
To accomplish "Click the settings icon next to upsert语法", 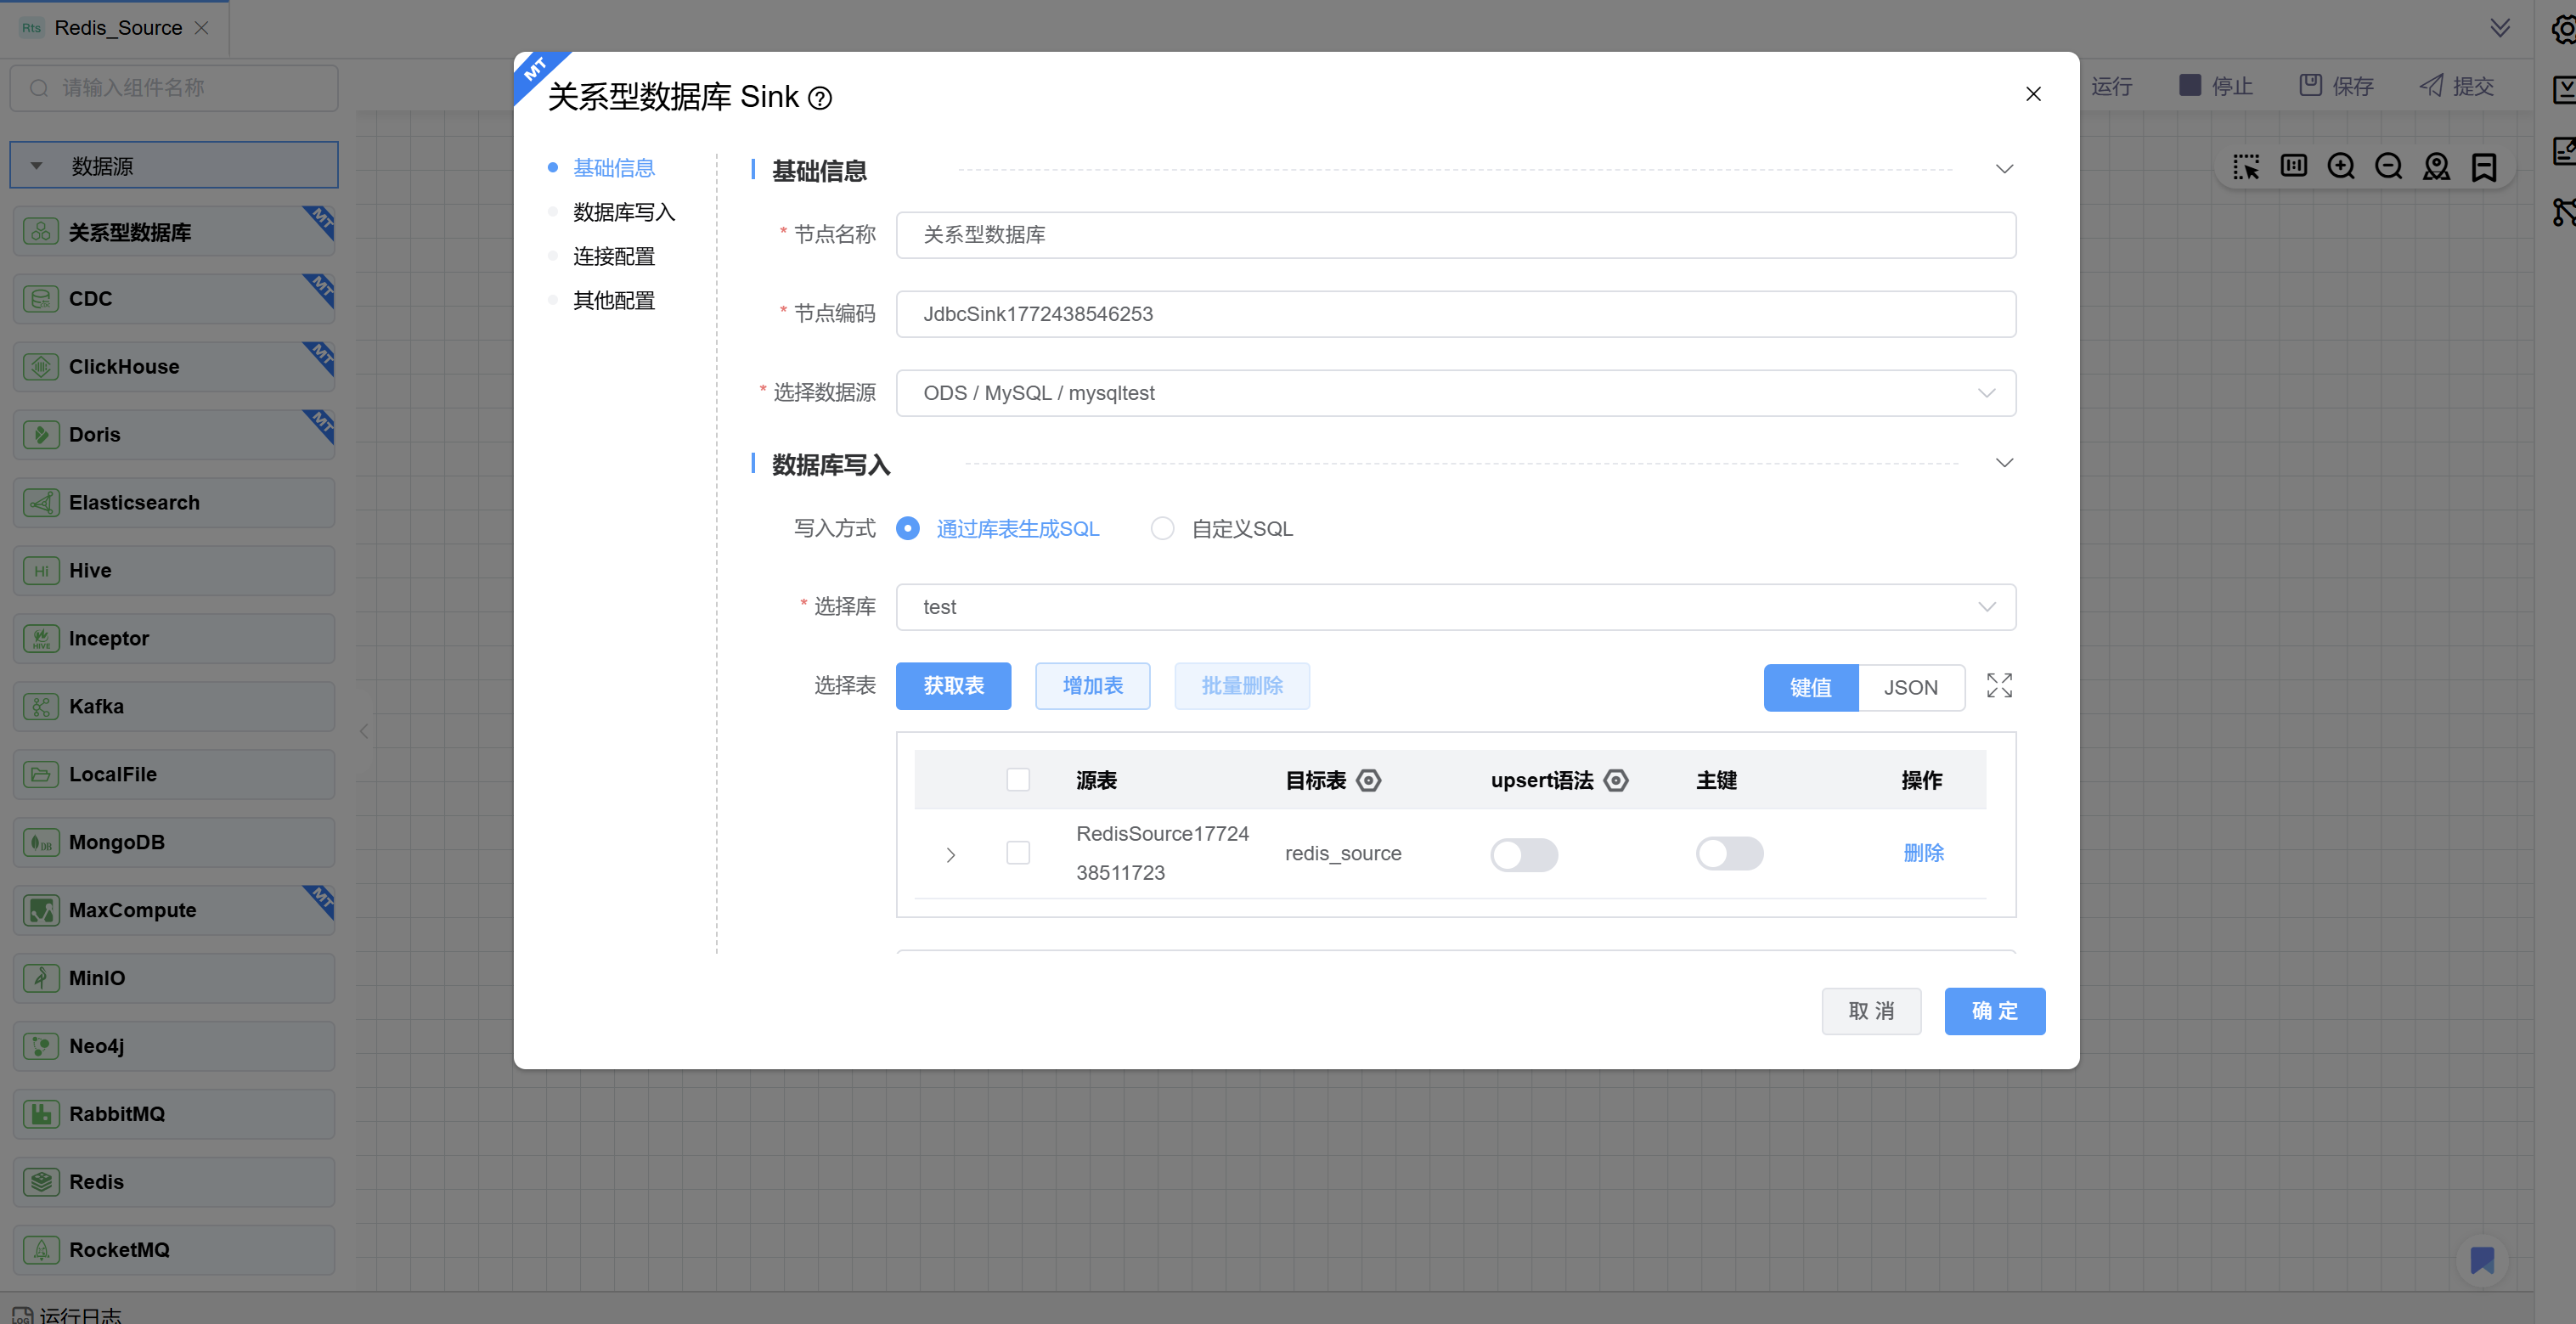I will tap(1616, 780).
